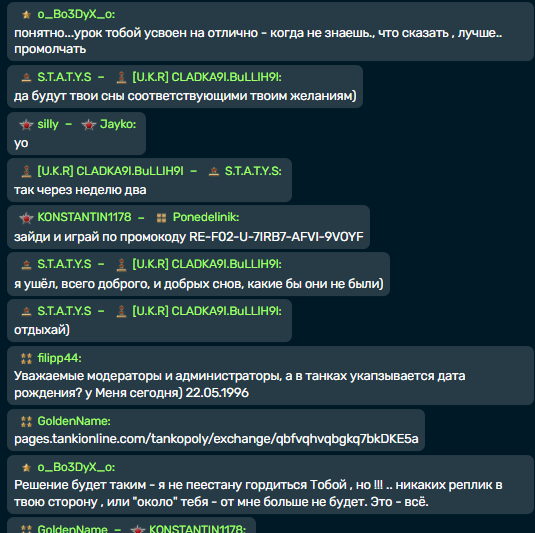
Task: Click the red star icon beside silly
Action: pyautogui.click(x=26, y=125)
